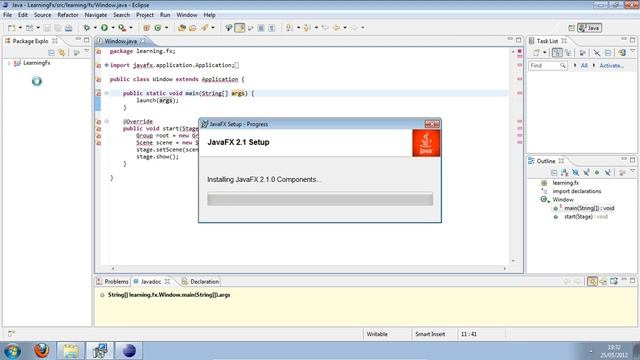Open the dropdown arrow beside the New Class icon
This screenshot has width=640, height=360.
(x=166, y=28)
